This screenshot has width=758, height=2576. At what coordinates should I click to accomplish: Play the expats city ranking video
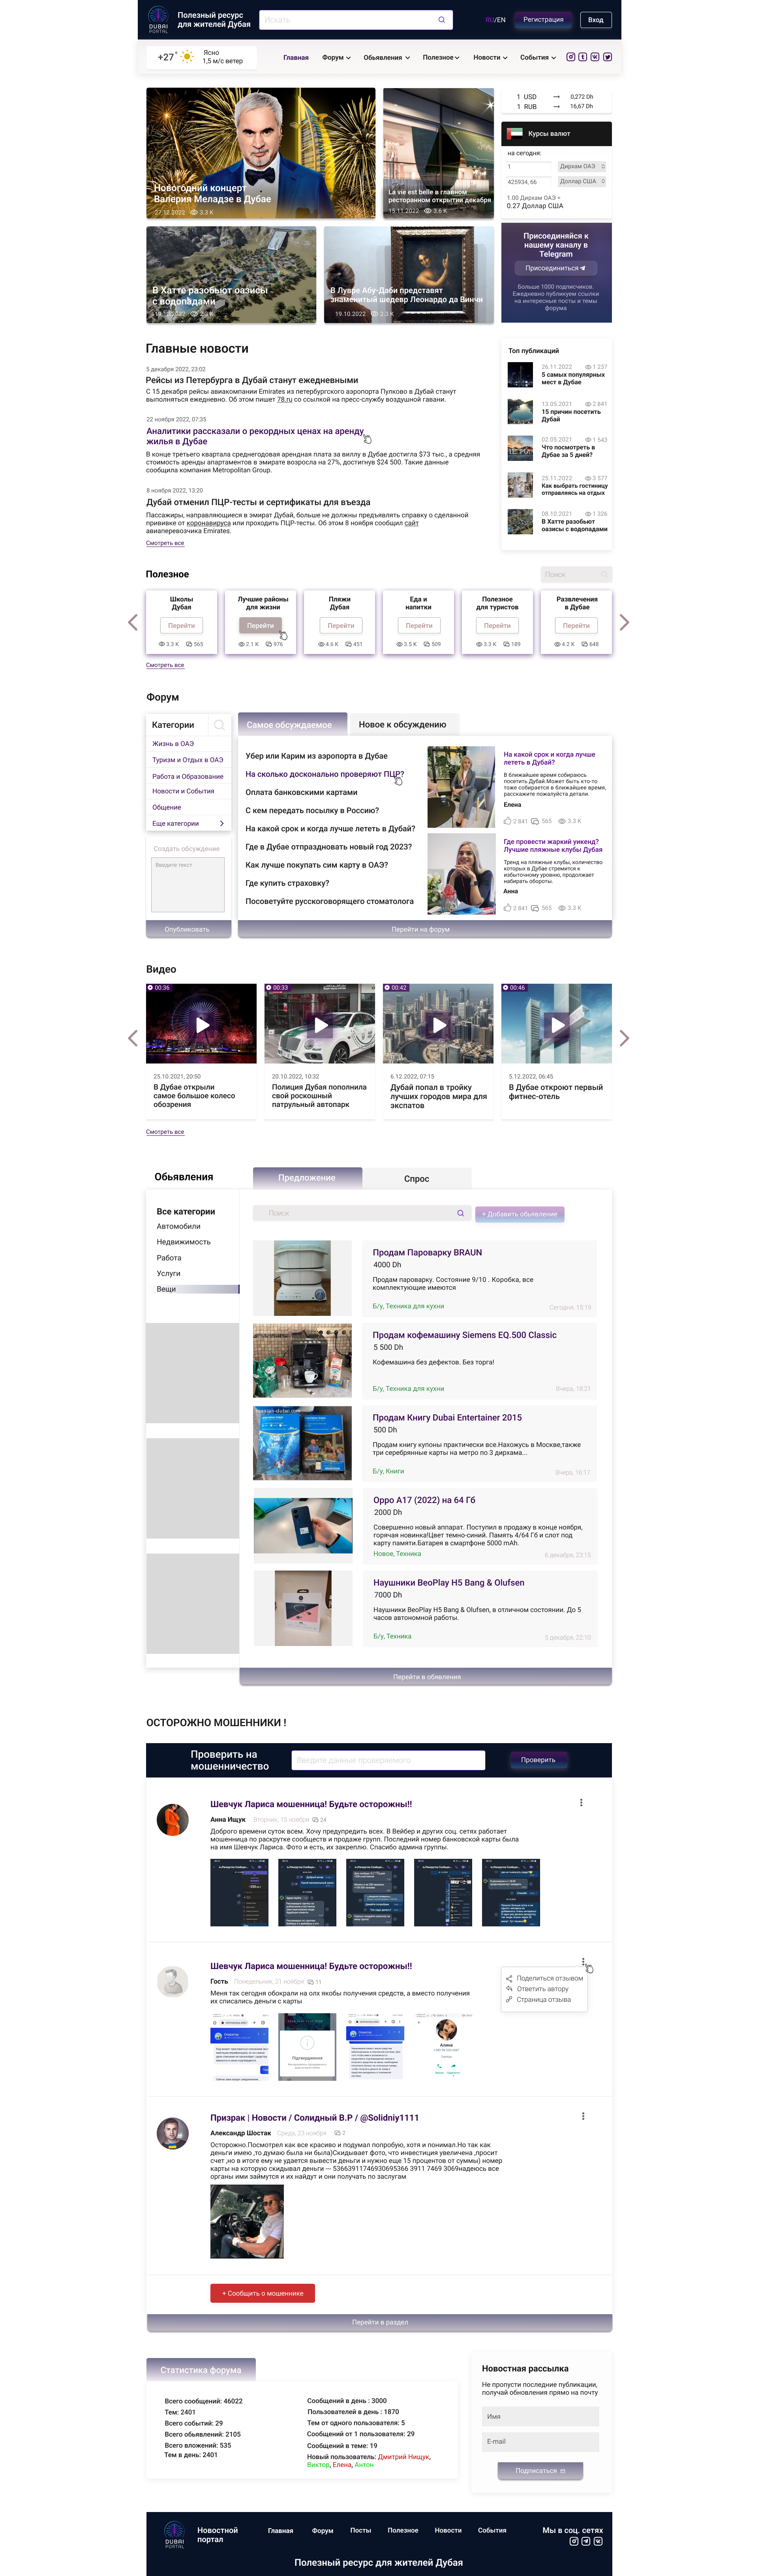(439, 1025)
